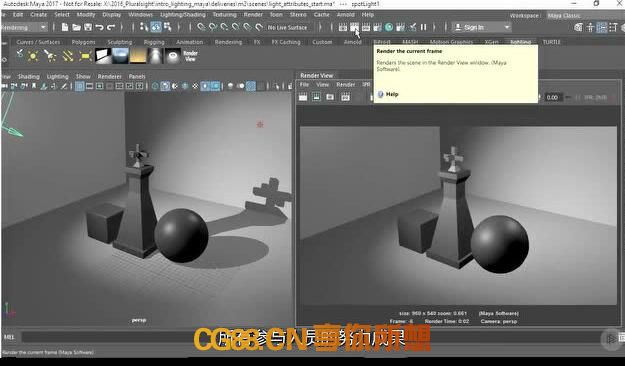This screenshot has height=366, width=625.
Task: Switch to the TURTLE shelf tab
Action: pyautogui.click(x=552, y=42)
